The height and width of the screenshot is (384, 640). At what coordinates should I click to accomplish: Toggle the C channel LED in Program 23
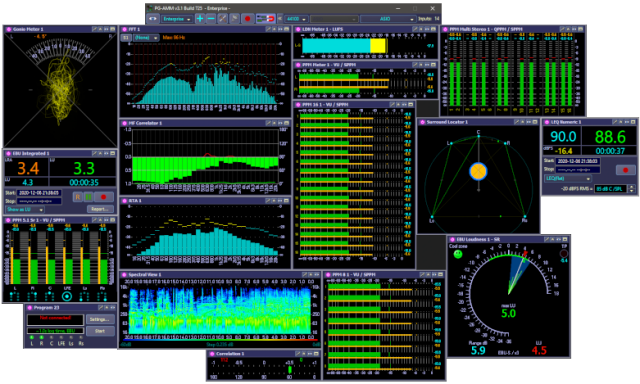pyautogui.click(x=51, y=337)
